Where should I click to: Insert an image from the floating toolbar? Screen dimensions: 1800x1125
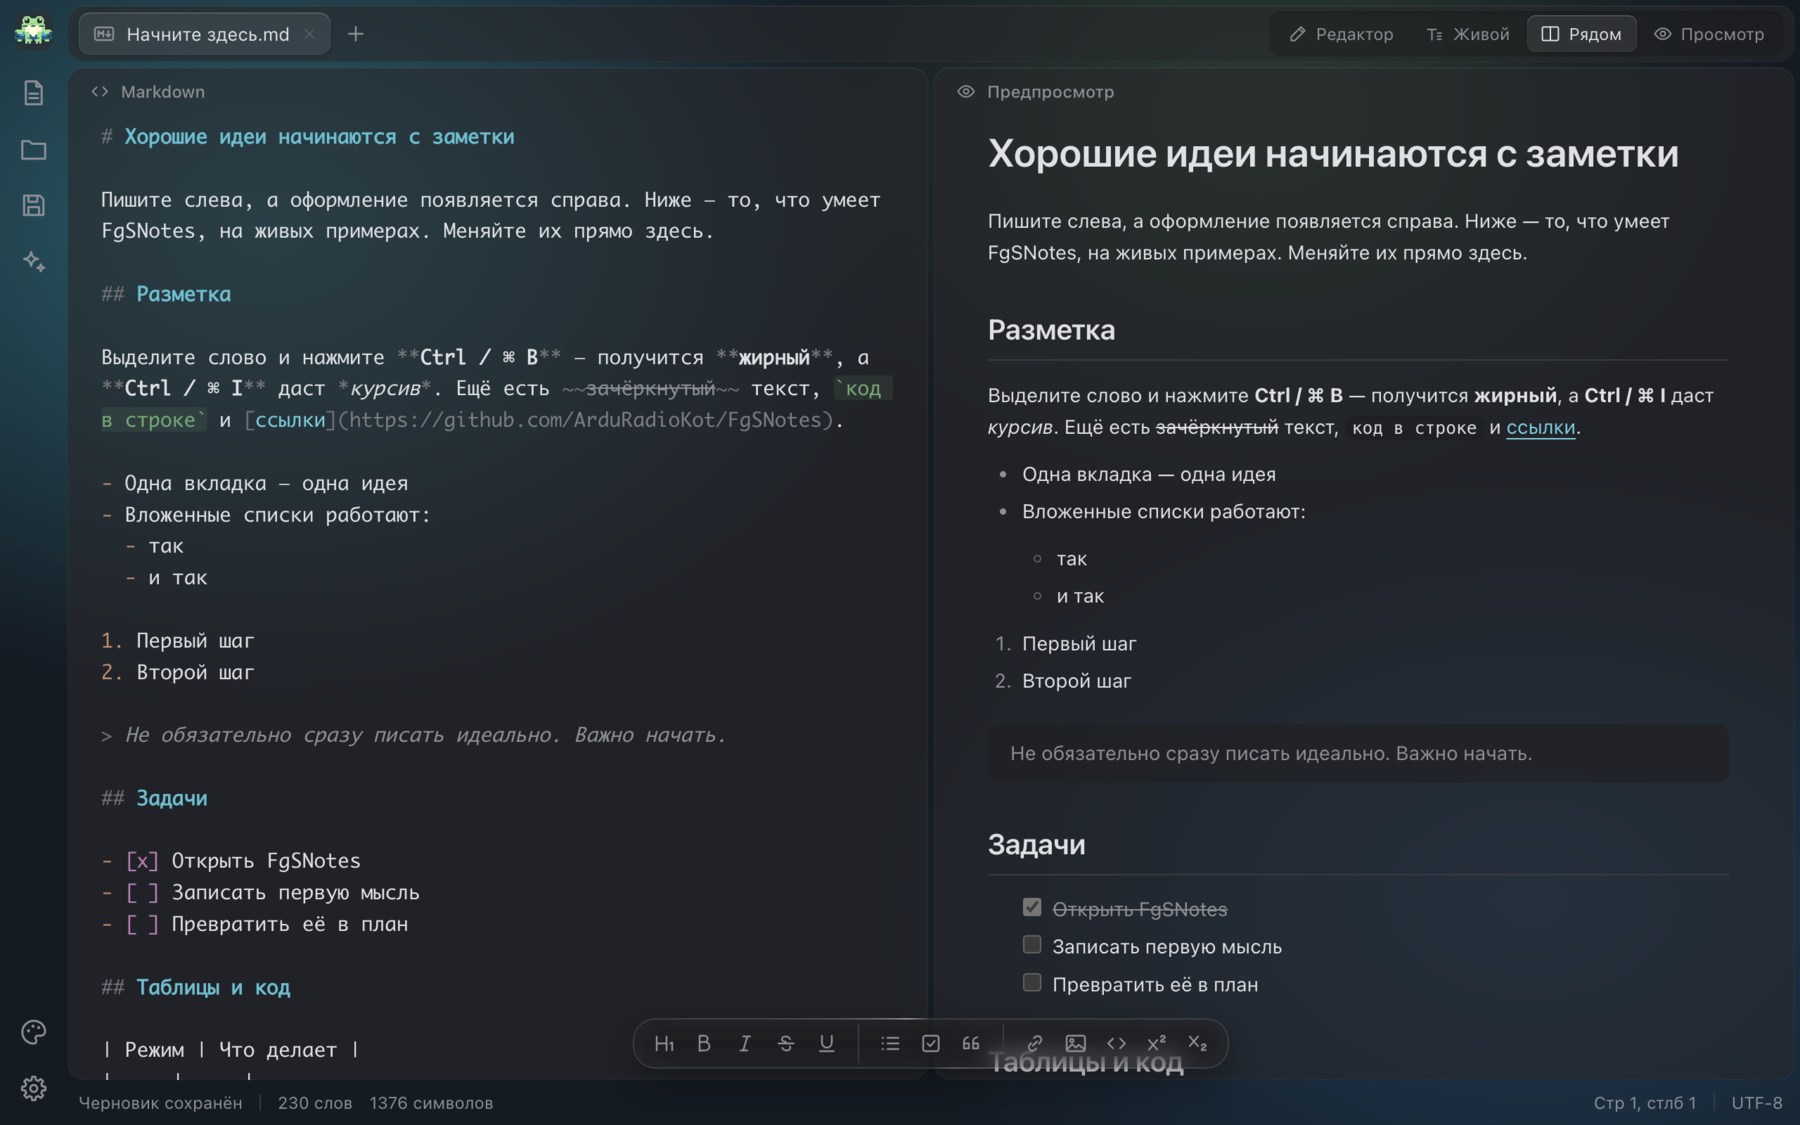[x=1076, y=1043]
